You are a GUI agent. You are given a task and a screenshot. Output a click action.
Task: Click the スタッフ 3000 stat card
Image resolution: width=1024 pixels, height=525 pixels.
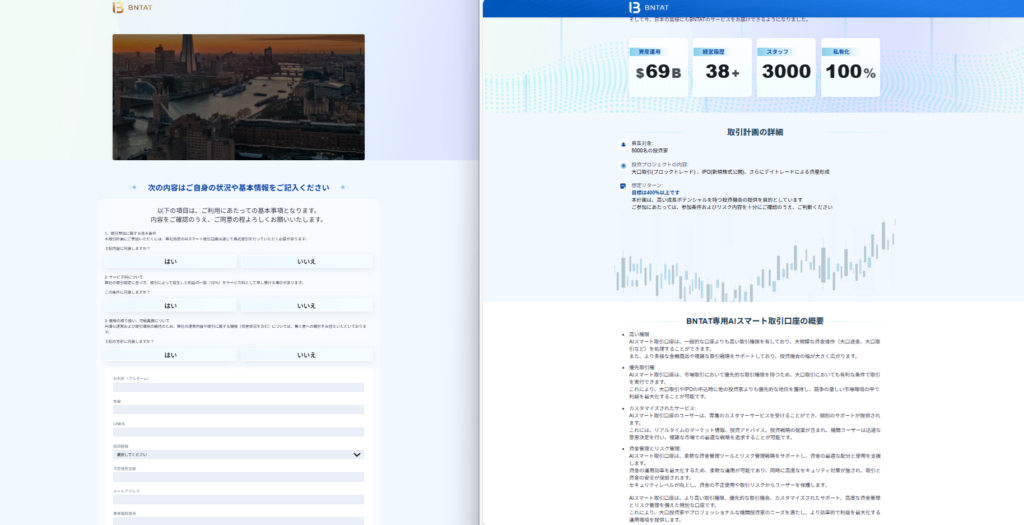[x=786, y=68]
